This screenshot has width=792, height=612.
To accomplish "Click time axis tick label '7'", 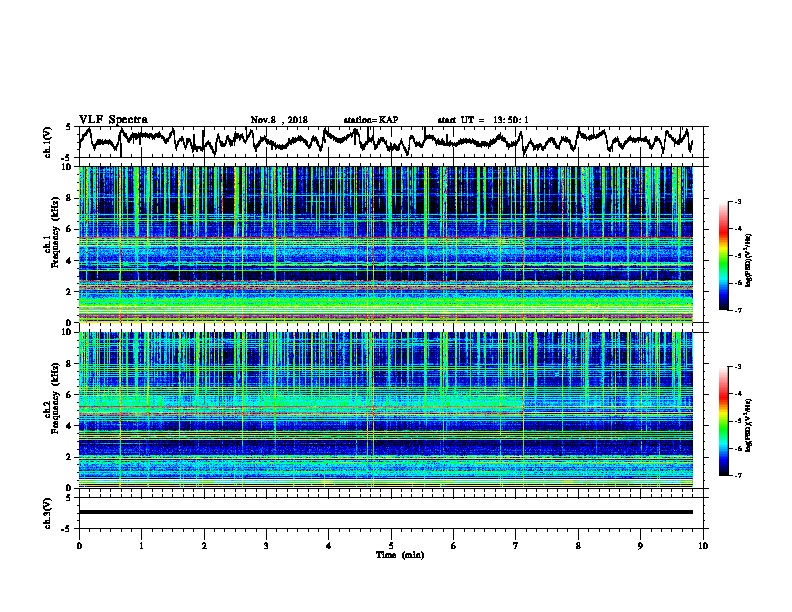I will tap(516, 546).
